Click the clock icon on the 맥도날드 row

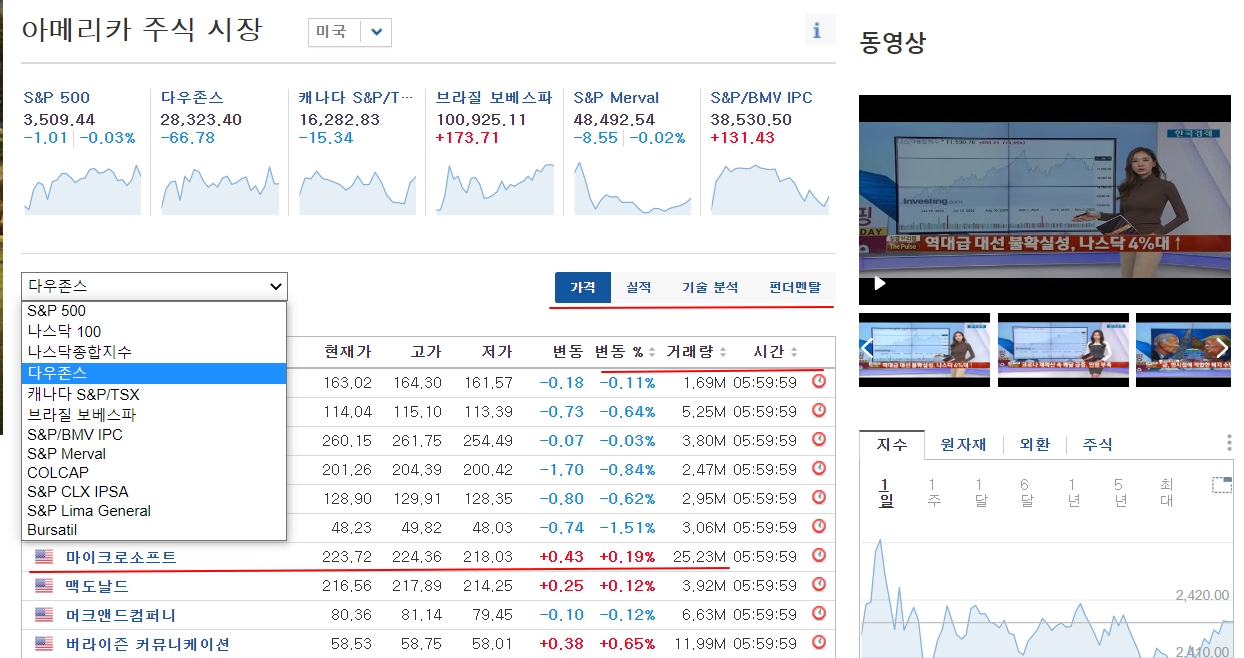818,584
